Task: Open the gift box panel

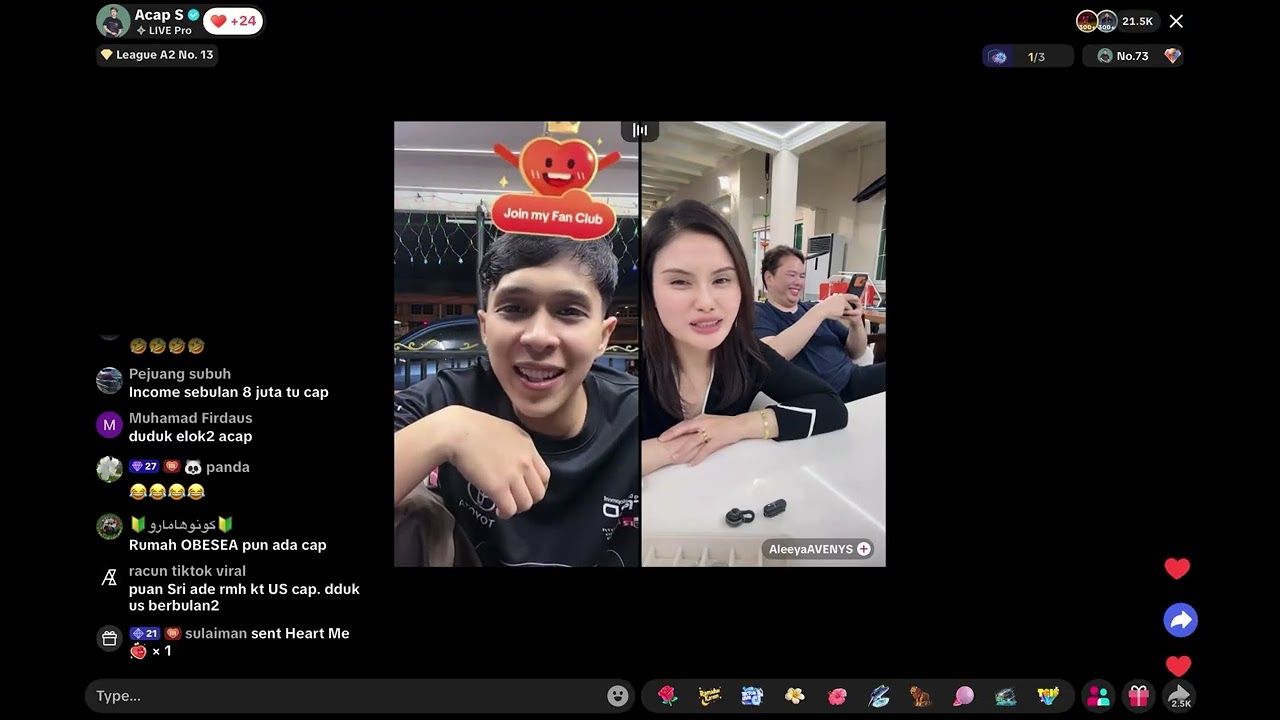Action: 1139,696
